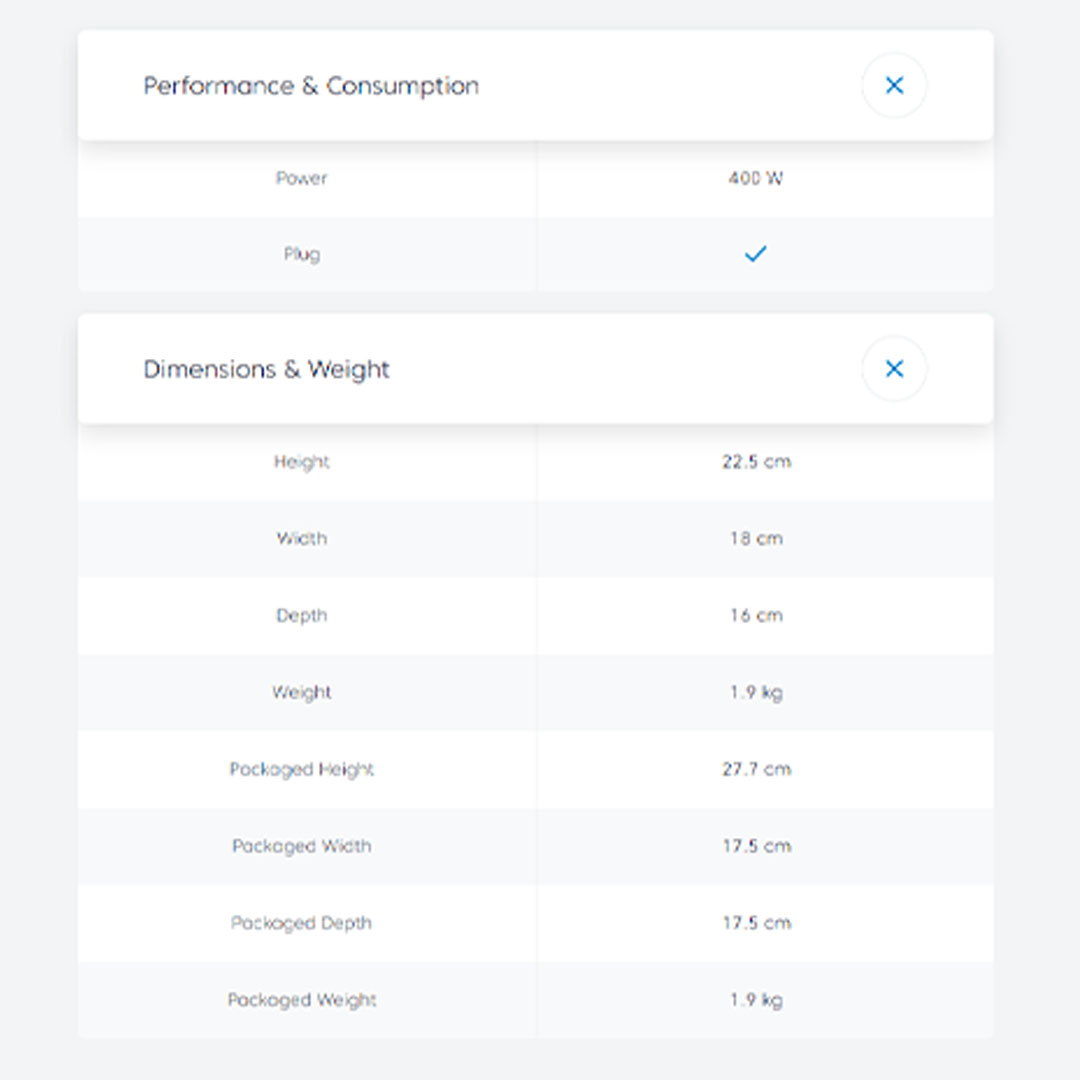
Task: Click the Depth row label
Action: (x=301, y=615)
